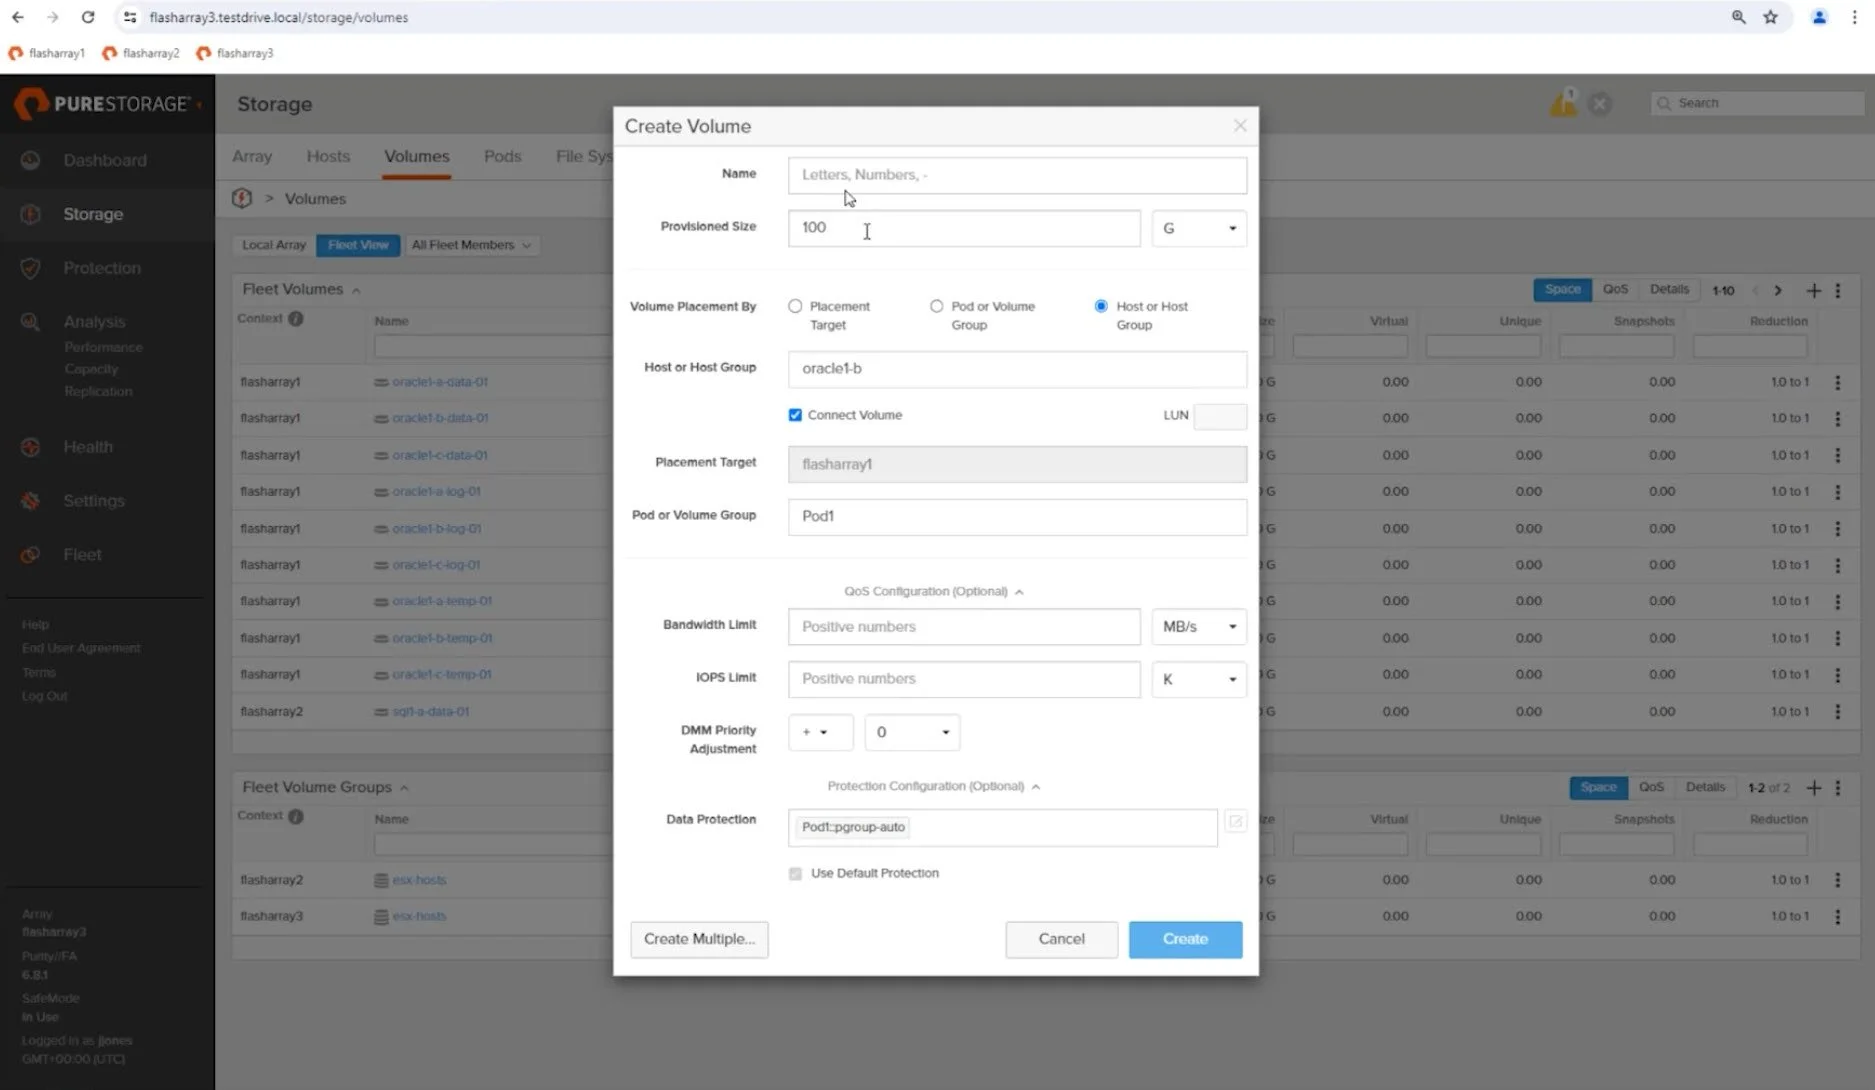
Task: Click the IOPS Limit field
Action: [964, 679]
